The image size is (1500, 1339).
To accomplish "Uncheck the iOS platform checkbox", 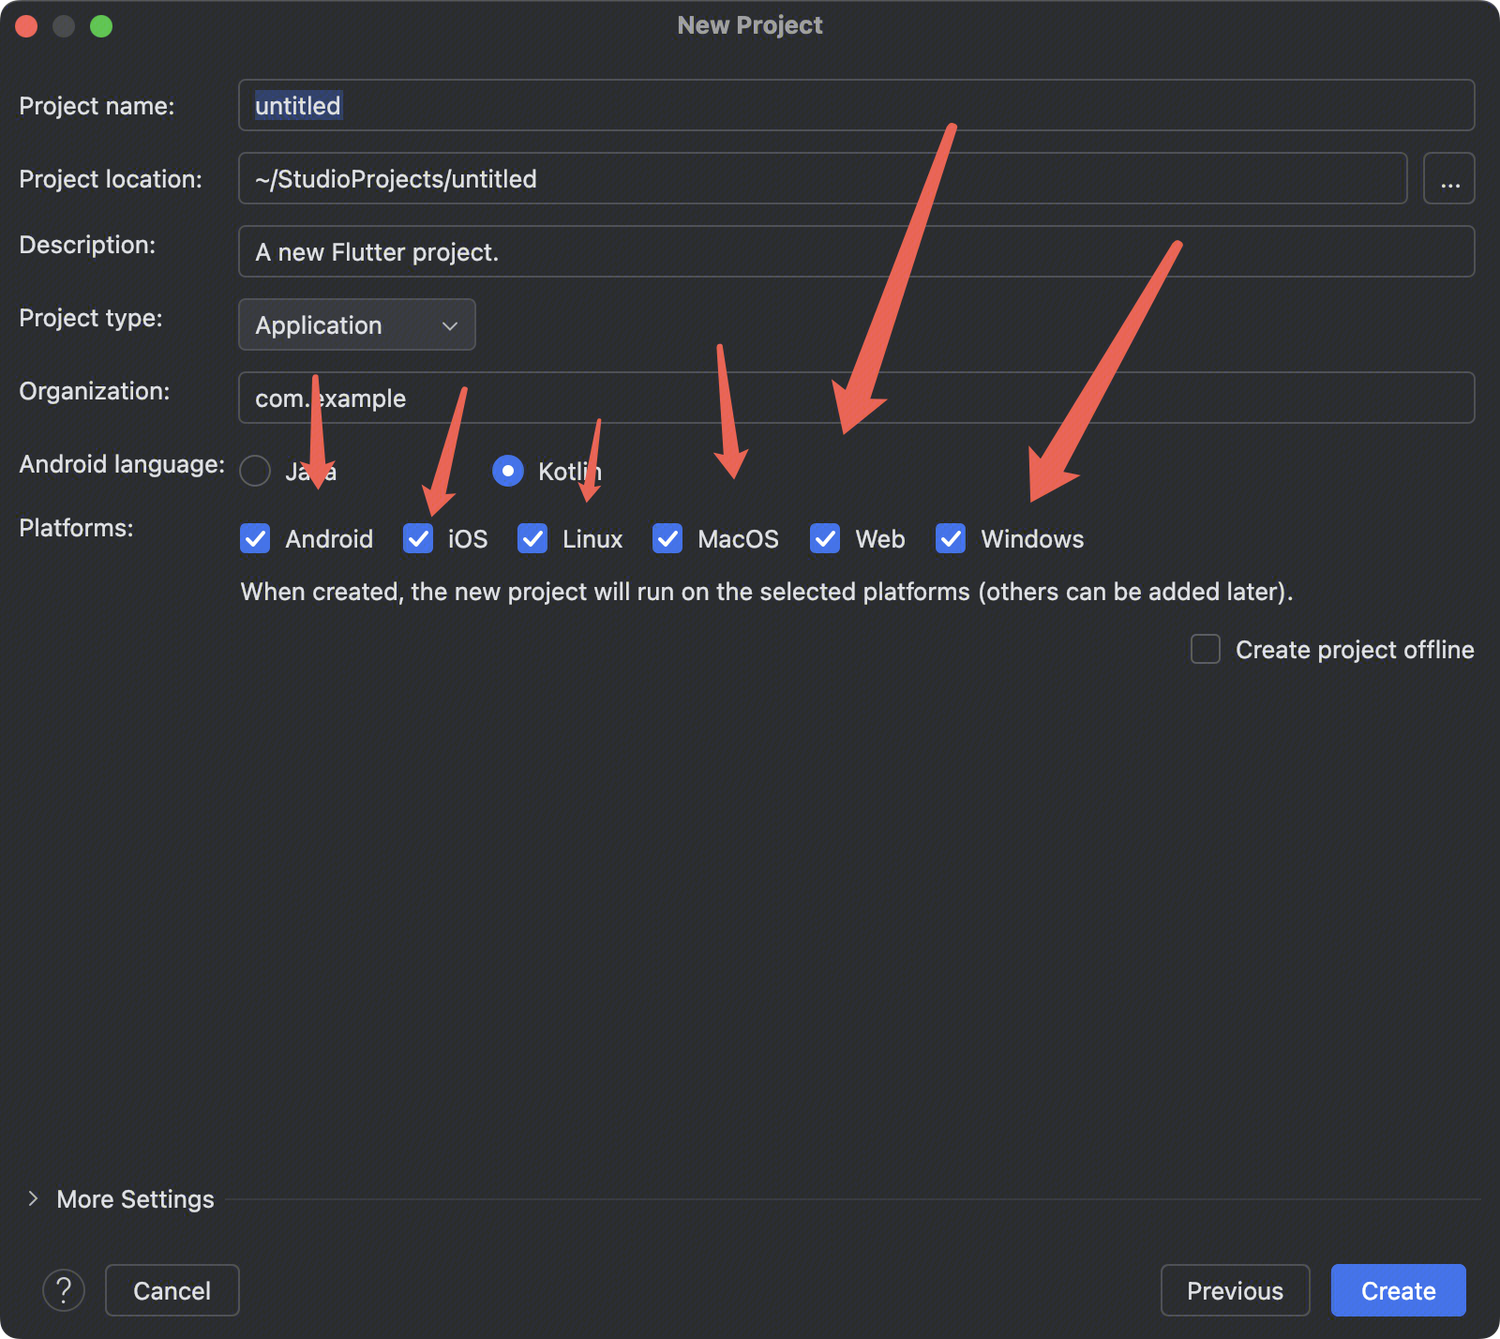I will [x=418, y=539].
